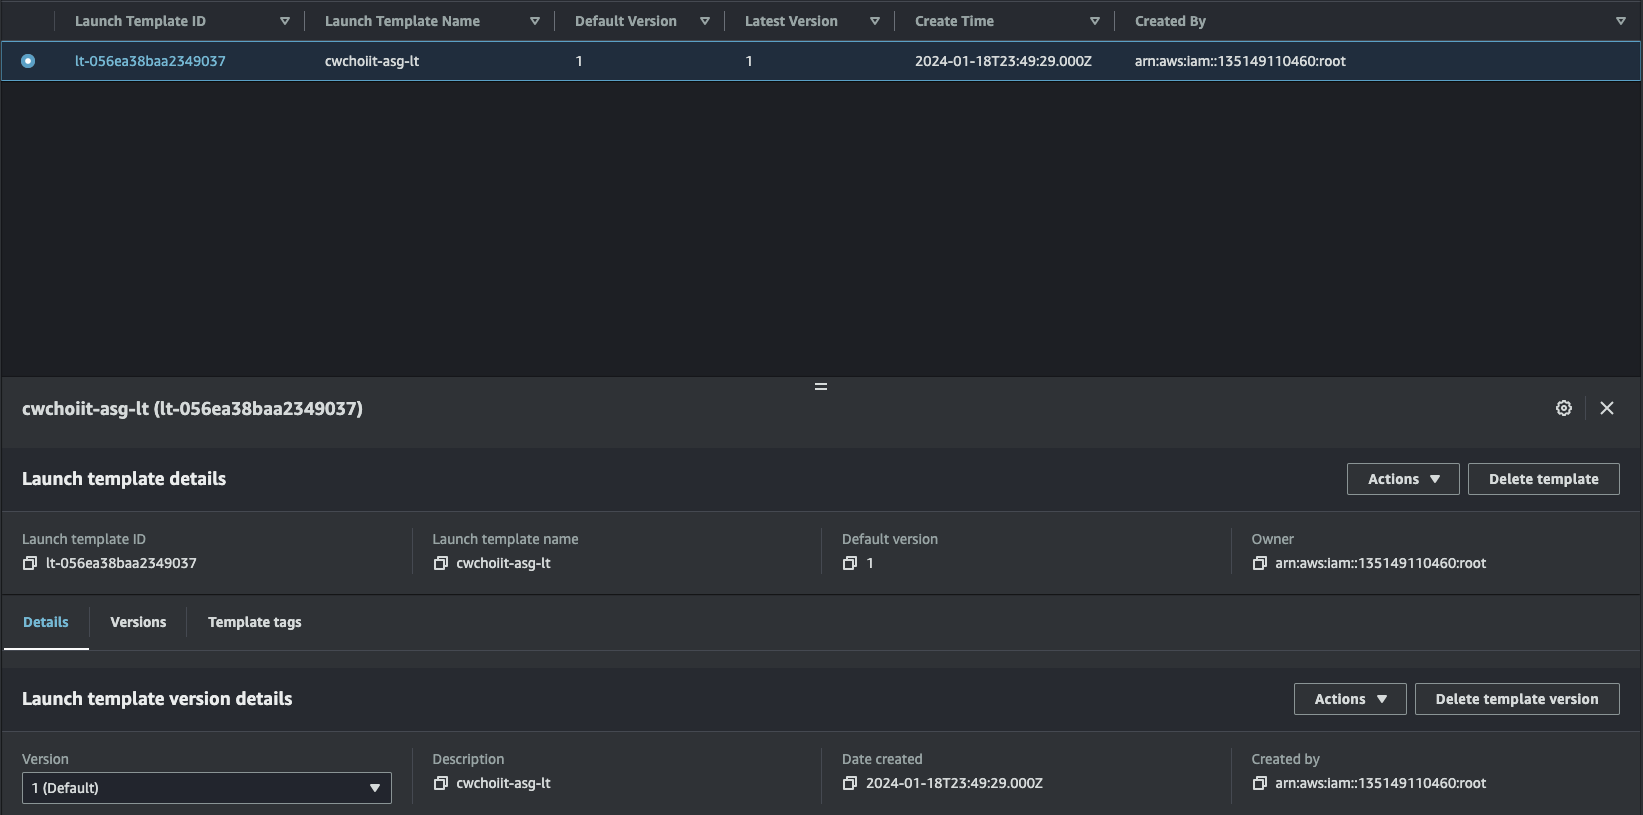Click the 2024-01-18T23:49:29.000Z create time cell
The width and height of the screenshot is (1643, 815).
[x=1003, y=61]
